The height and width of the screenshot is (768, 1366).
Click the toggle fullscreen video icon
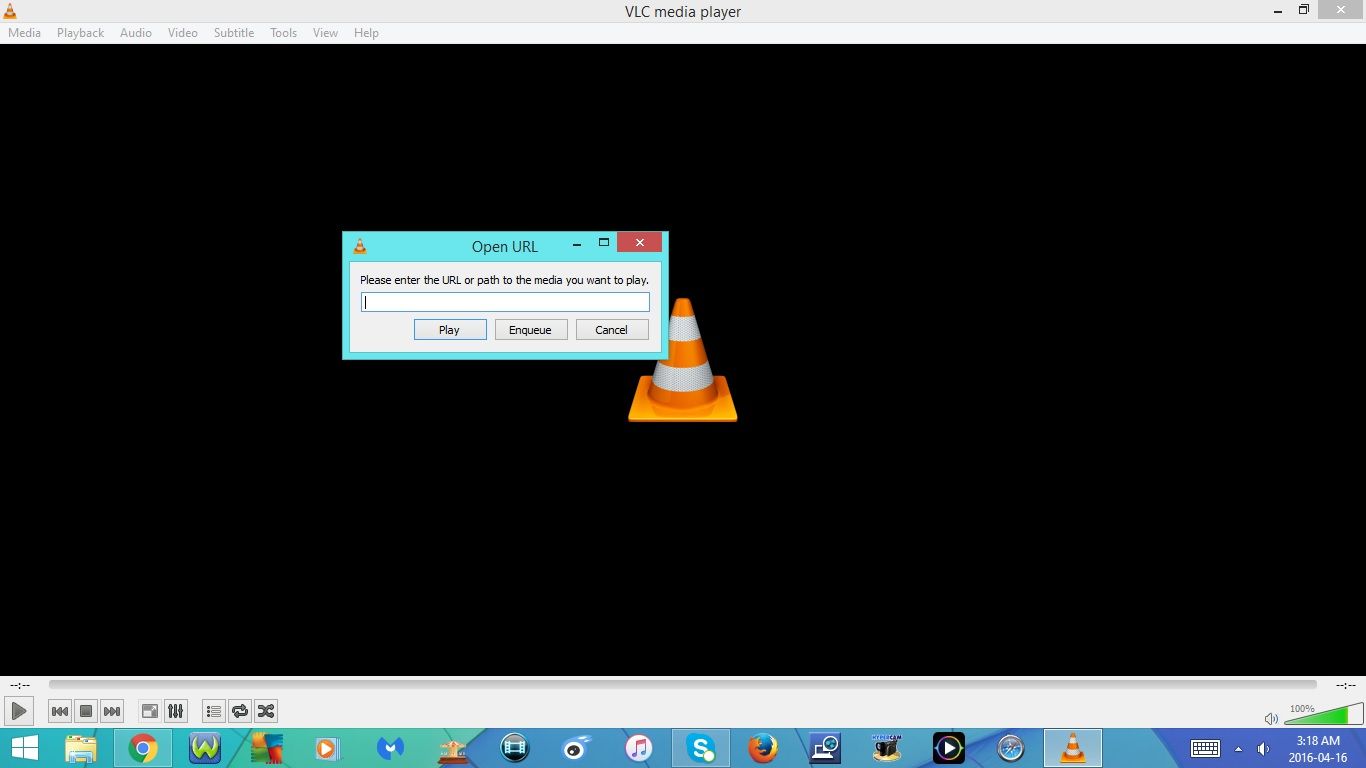[149, 711]
